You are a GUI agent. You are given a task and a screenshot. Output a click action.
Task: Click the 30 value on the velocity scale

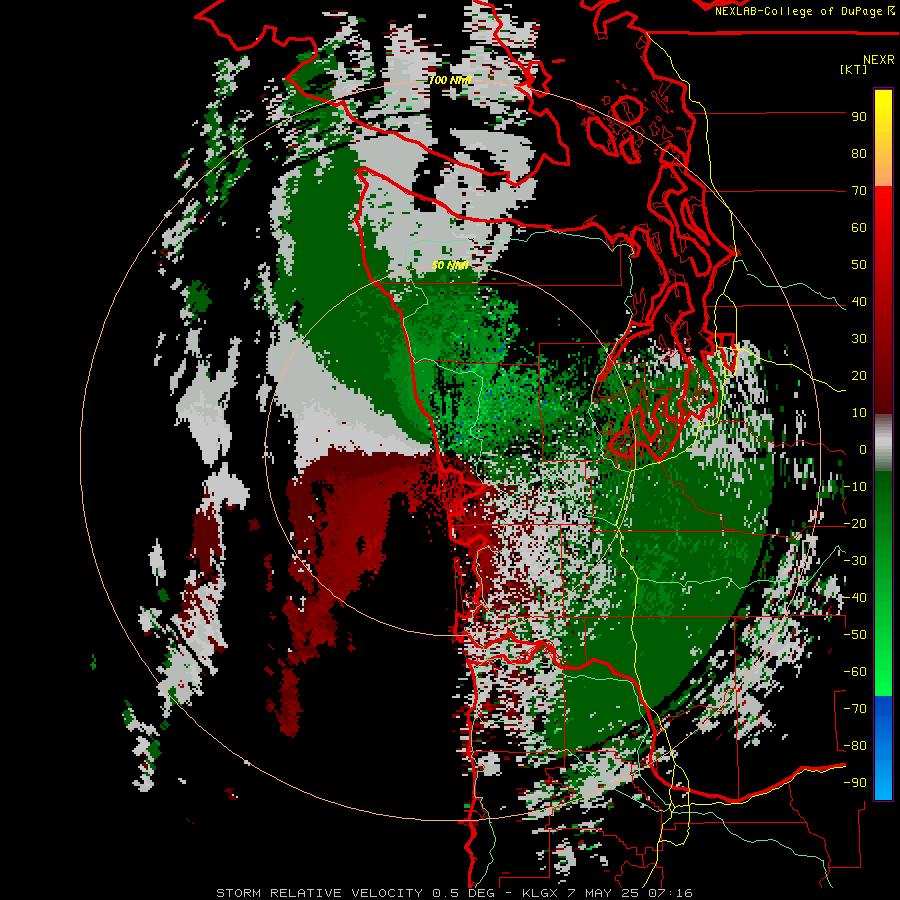click(859, 339)
